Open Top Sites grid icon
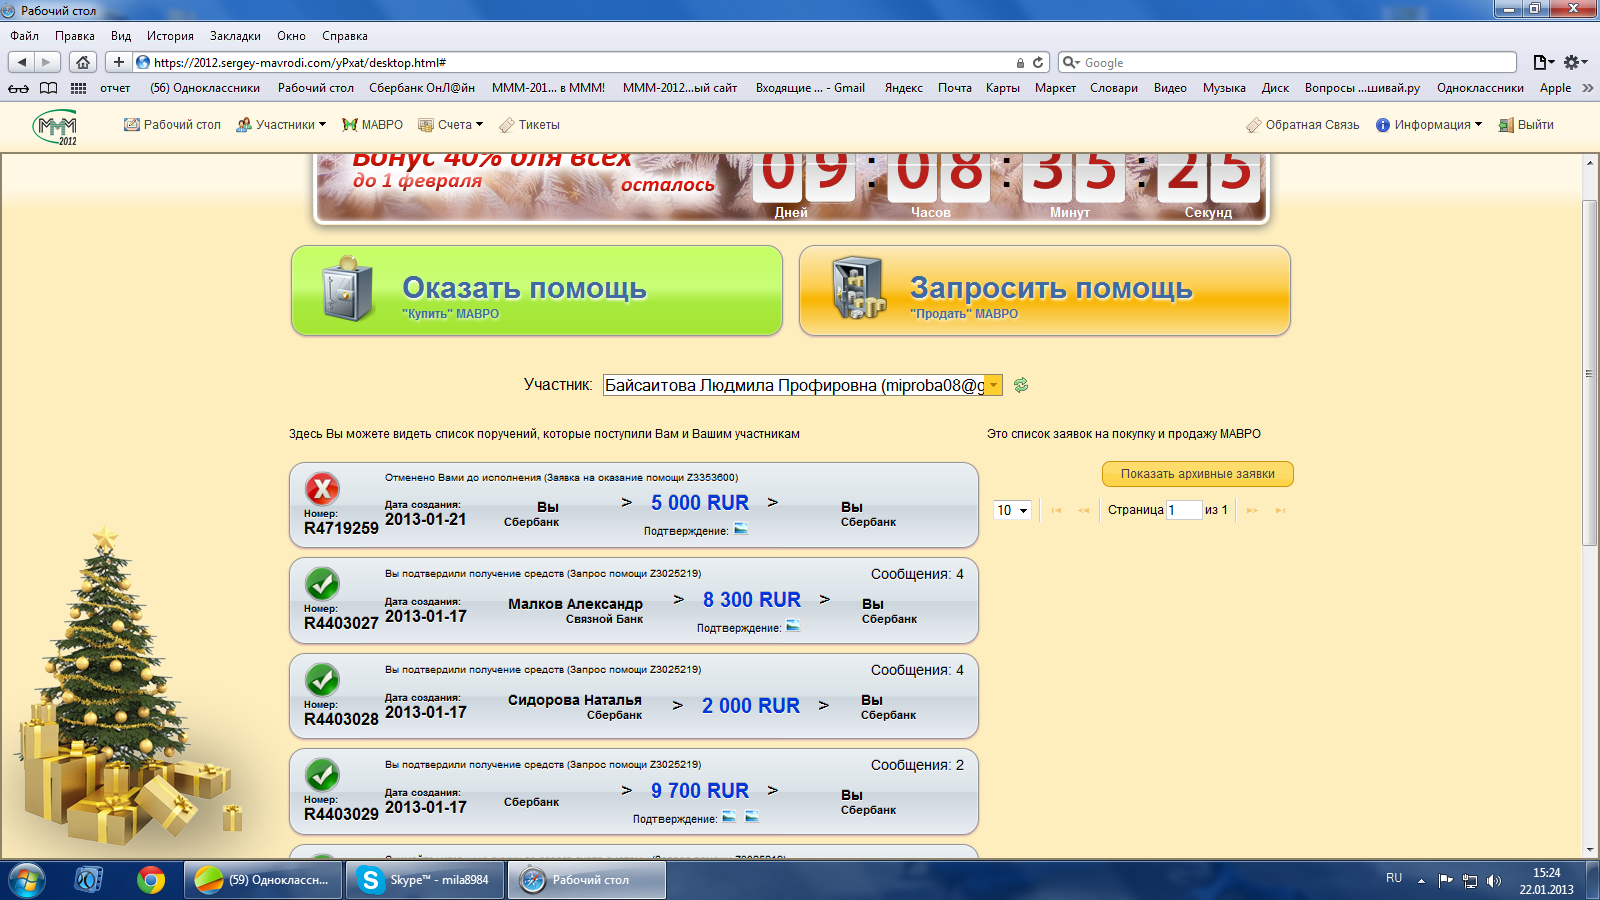 coord(78,88)
